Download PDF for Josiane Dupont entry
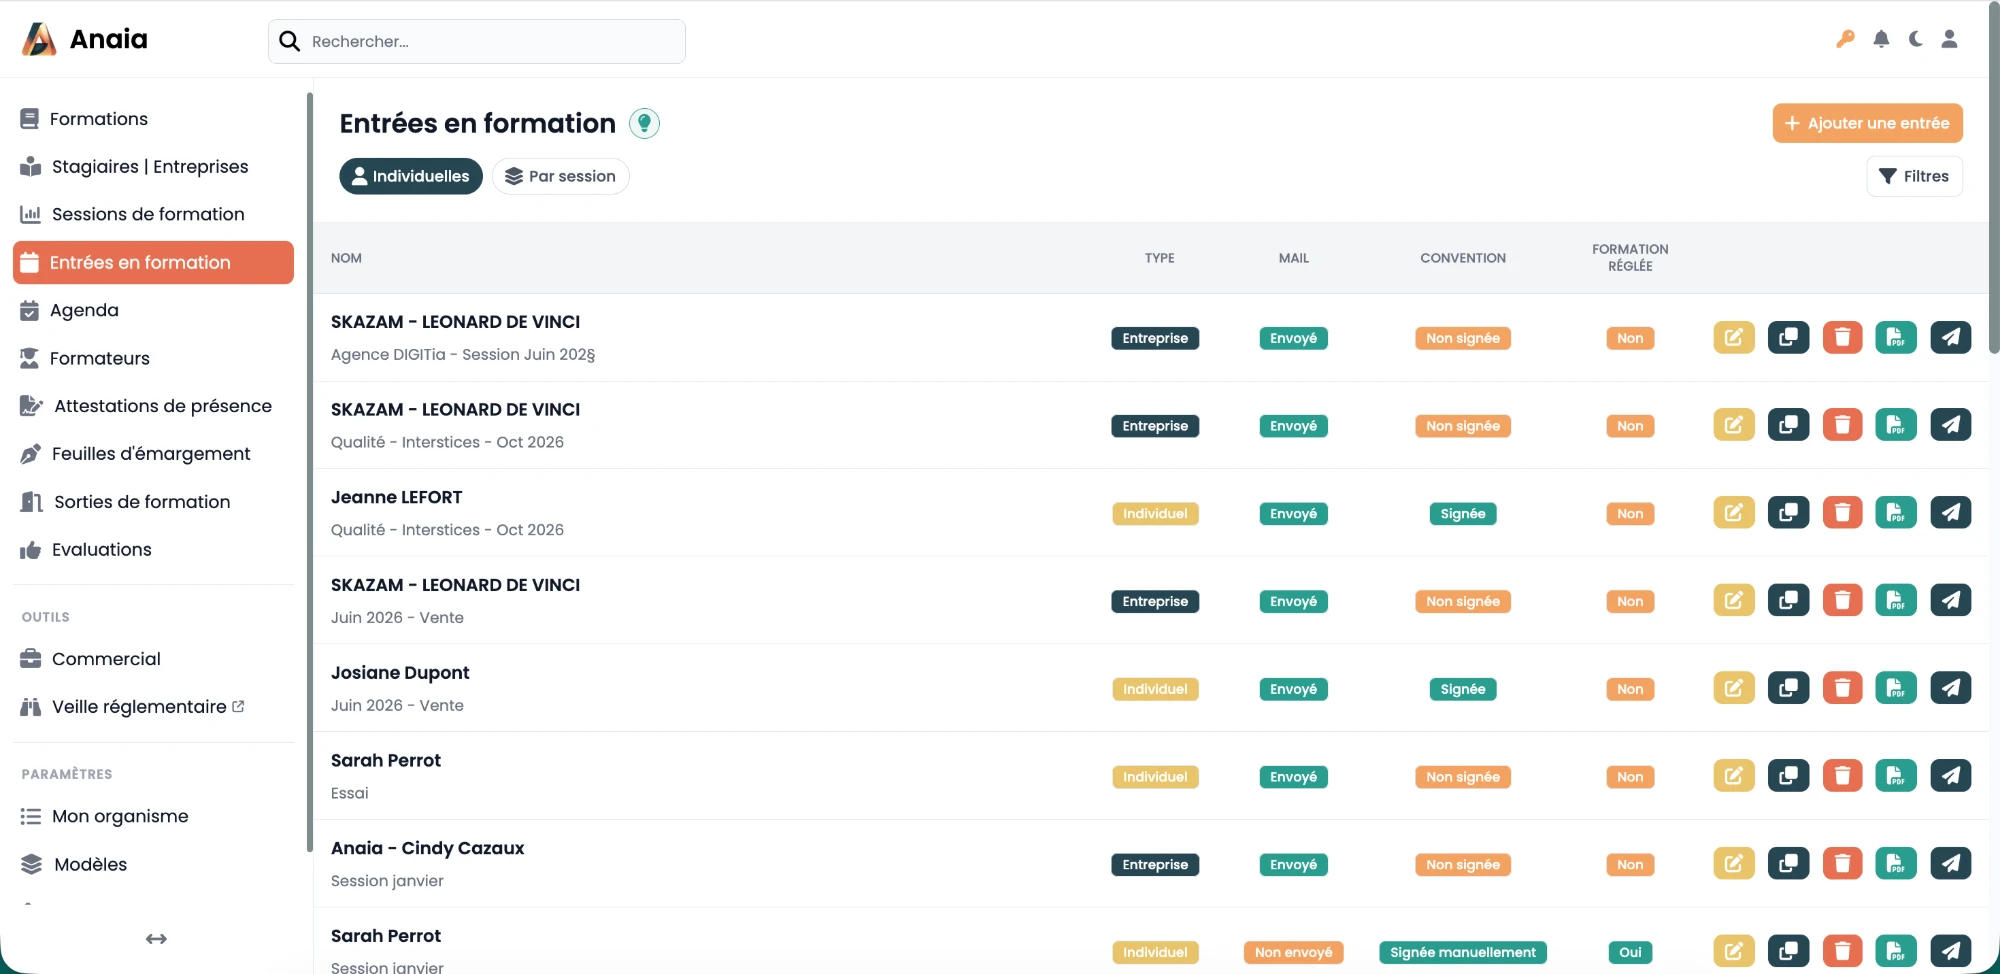The image size is (2000, 974). pos(1896,688)
